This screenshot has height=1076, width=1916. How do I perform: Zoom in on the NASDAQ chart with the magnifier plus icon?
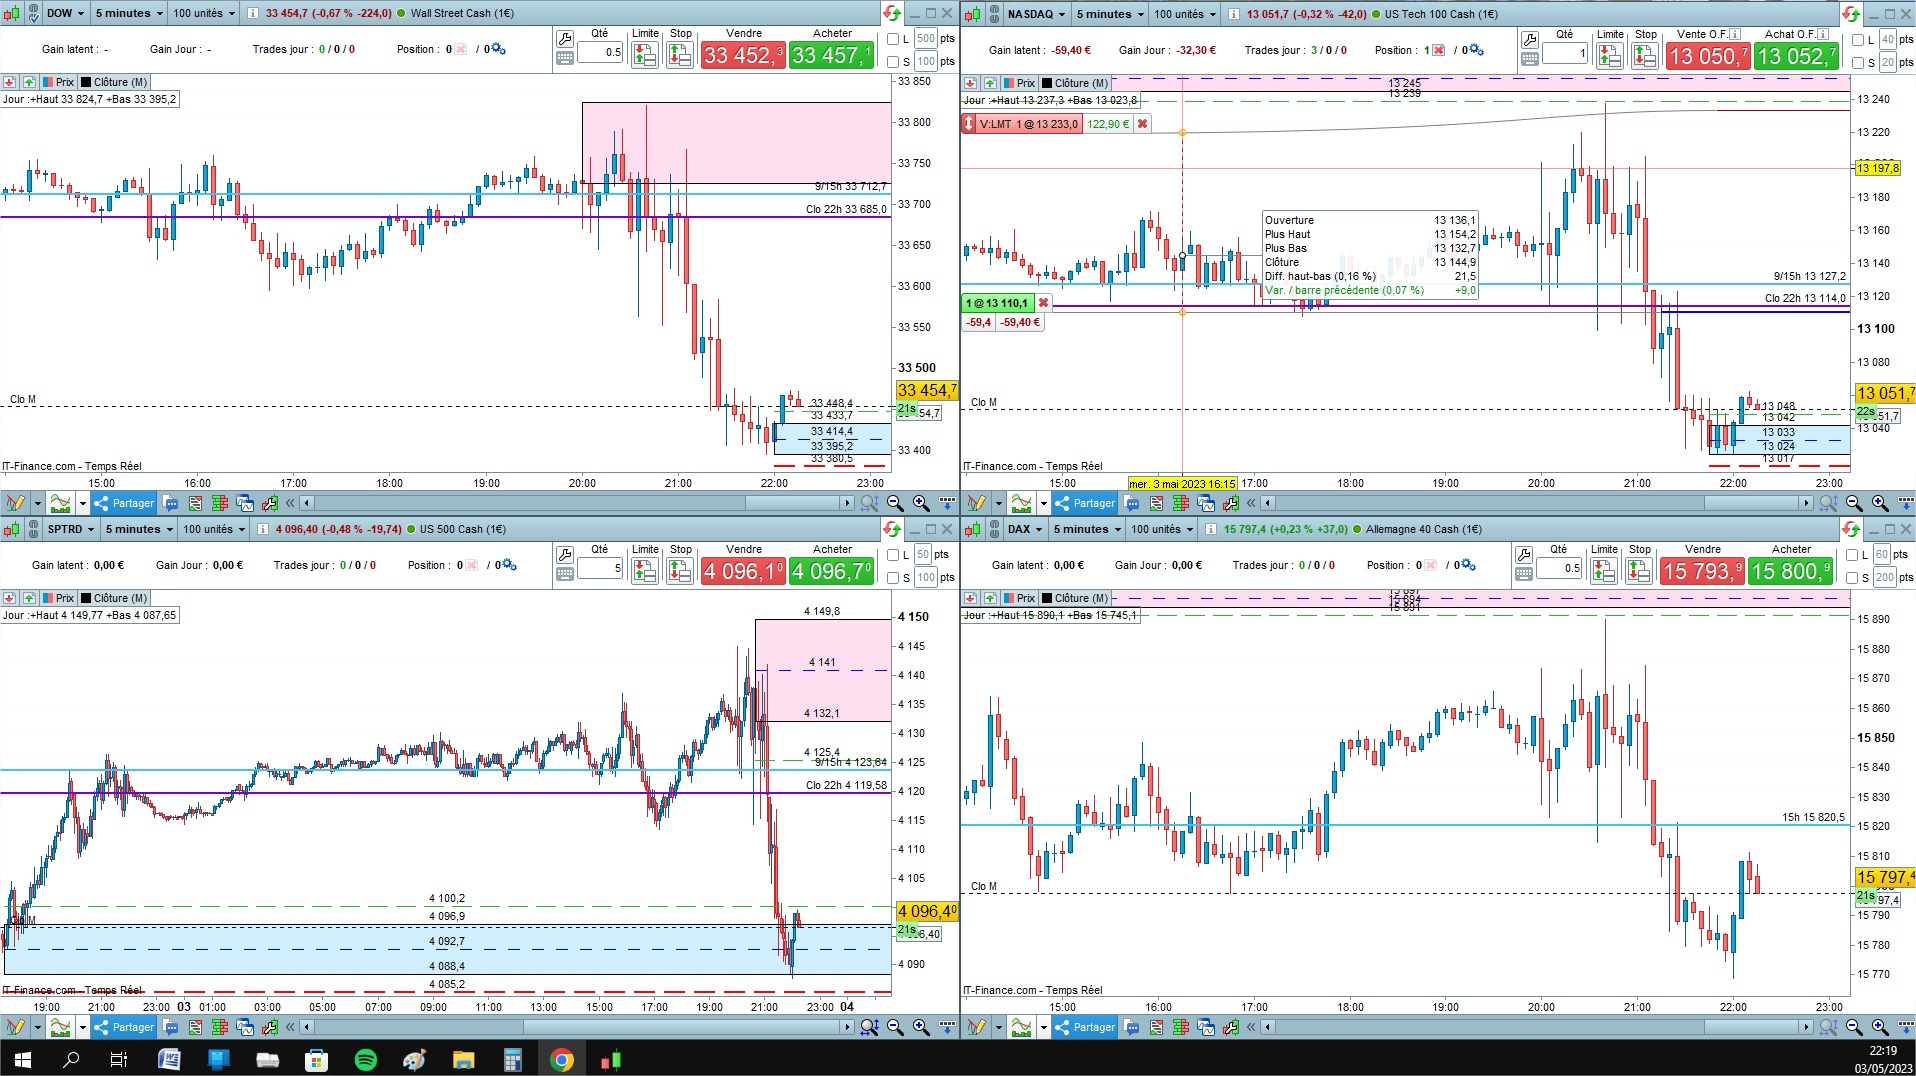[x=1880, y=503]
